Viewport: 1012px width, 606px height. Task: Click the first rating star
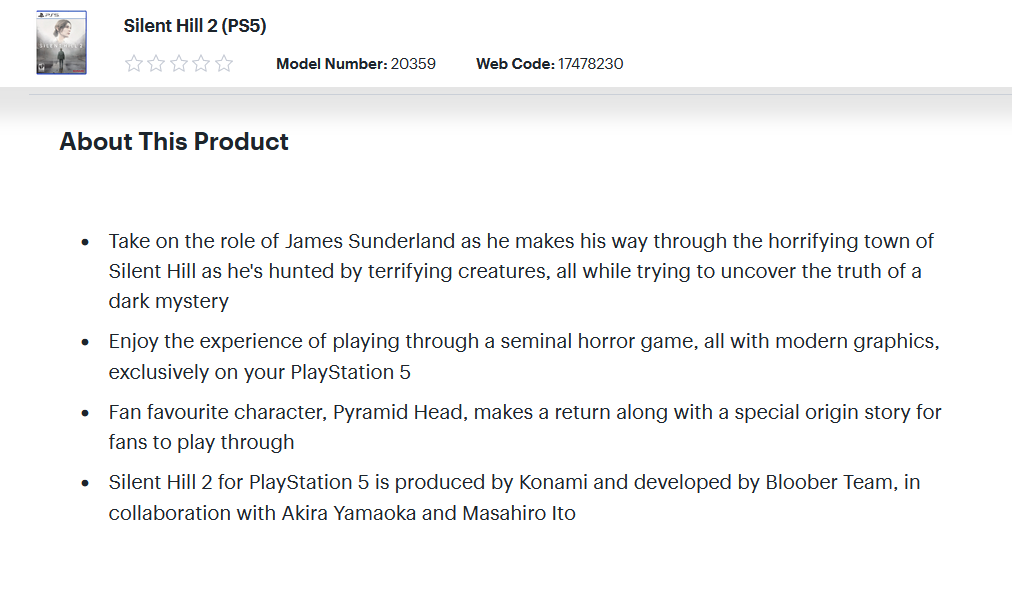click(134, 63)
